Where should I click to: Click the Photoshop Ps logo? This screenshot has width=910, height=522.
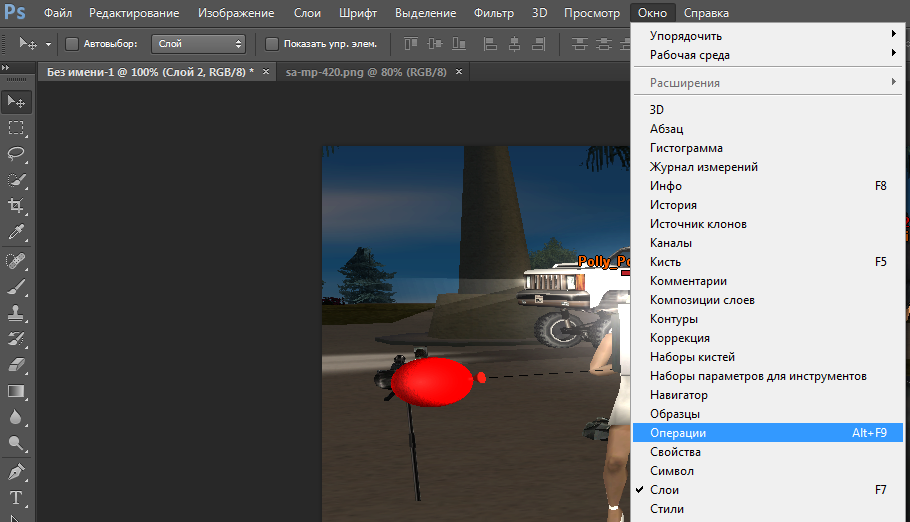pos(15,12)
